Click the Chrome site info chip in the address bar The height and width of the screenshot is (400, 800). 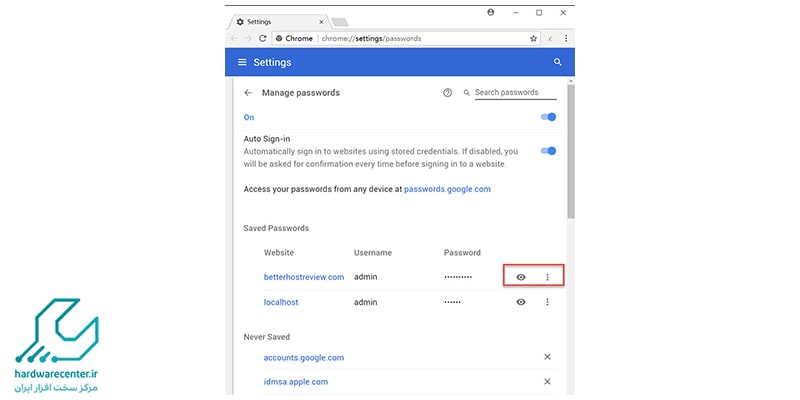coord(294,38)
